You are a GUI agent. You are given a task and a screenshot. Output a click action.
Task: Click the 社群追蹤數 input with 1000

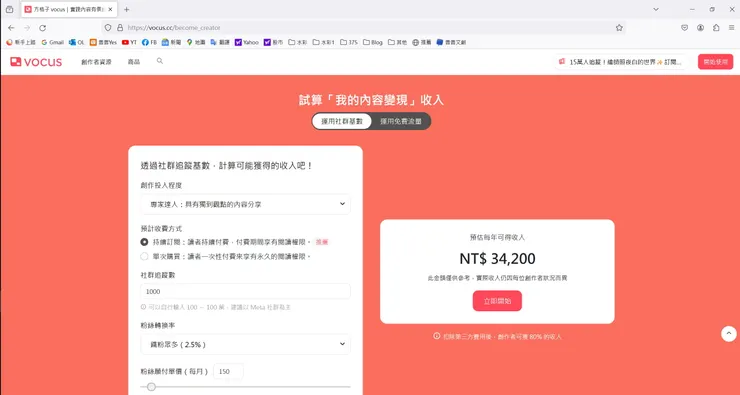click(245, 291)
